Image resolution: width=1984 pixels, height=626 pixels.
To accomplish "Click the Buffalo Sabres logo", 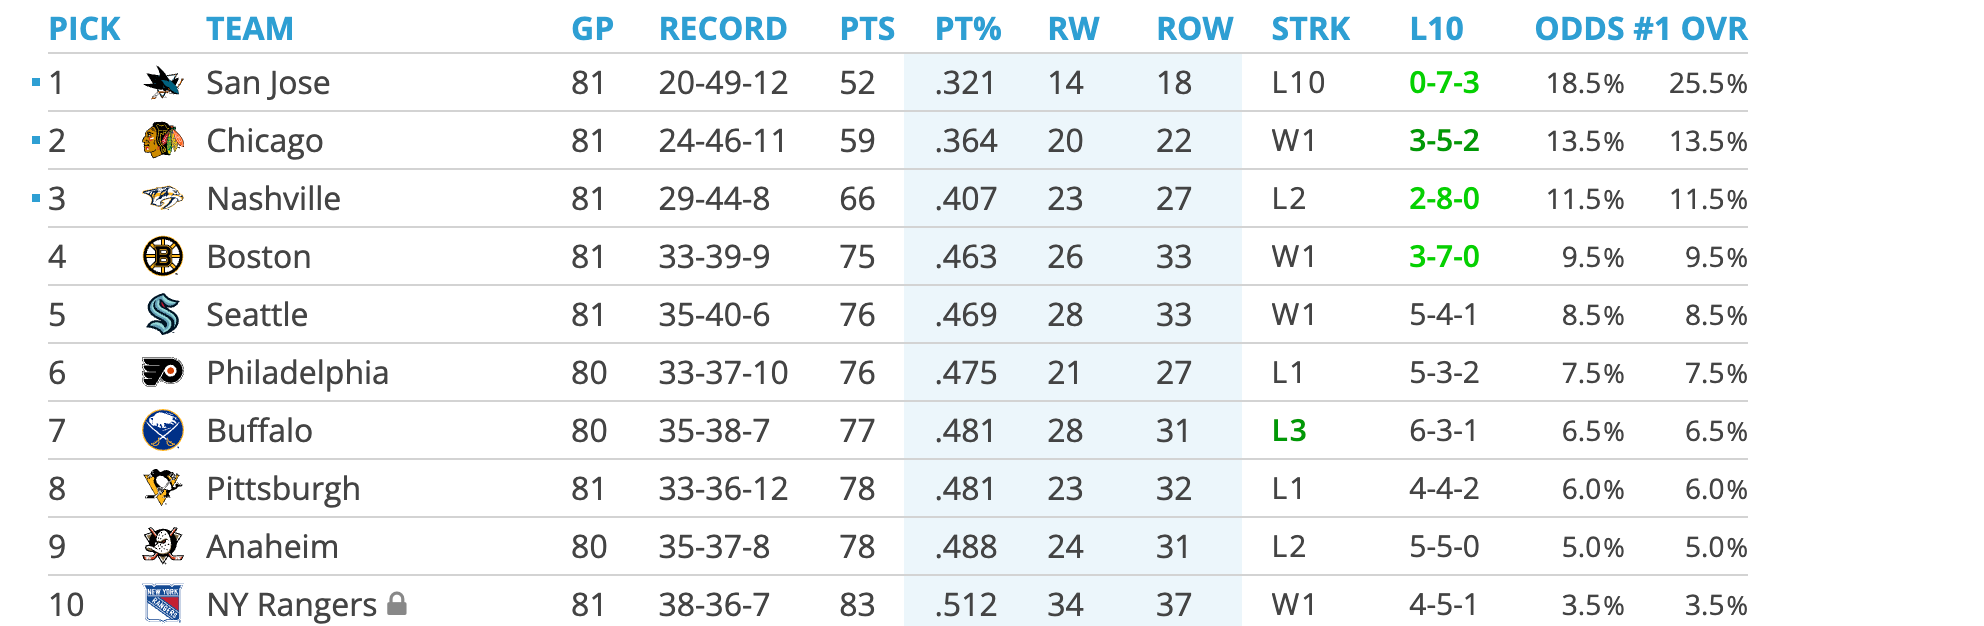I will tap(162, 431).
